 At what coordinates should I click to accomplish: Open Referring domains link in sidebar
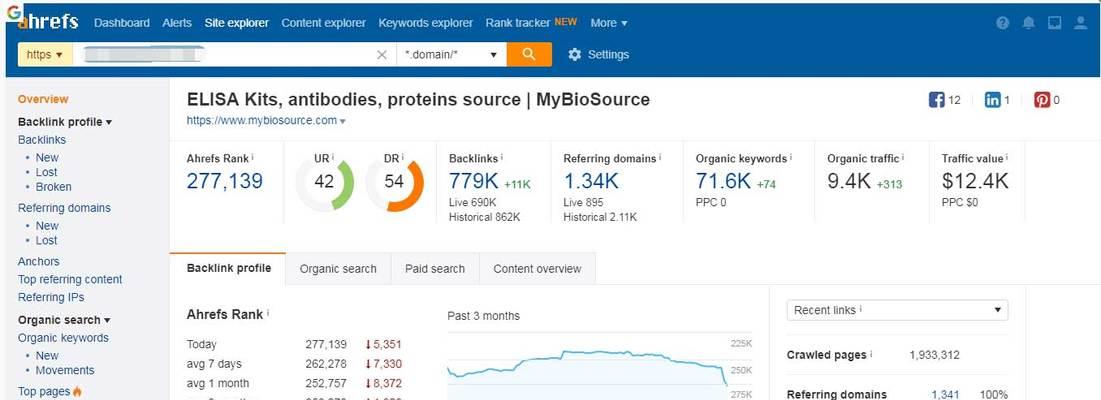[x=64, y=208]
